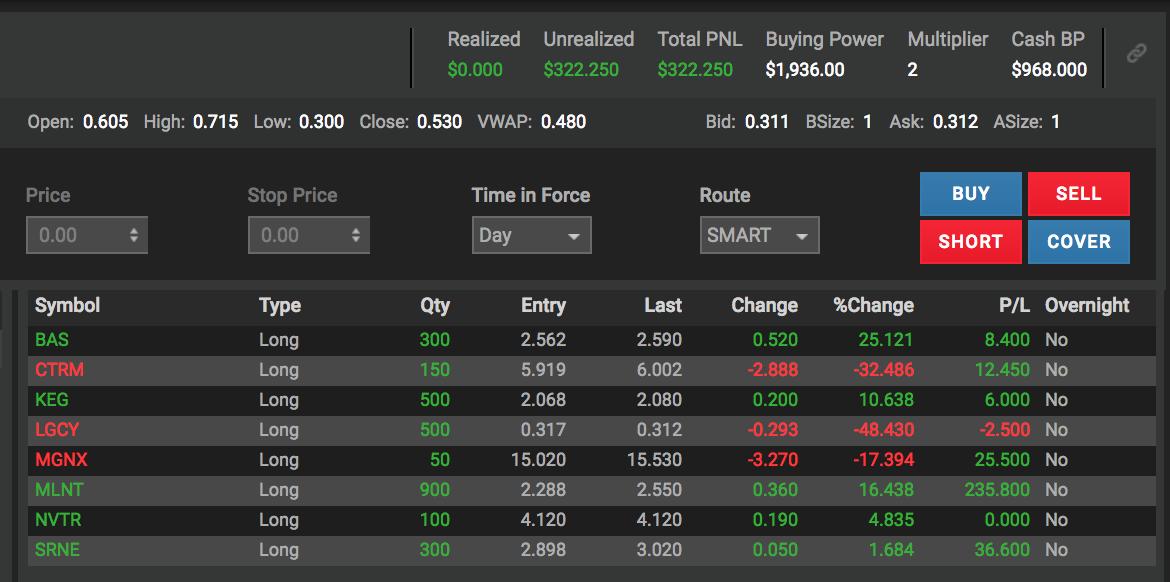
Task: Select the NVTR symbol
Action: pyautogui.click(x=58, y=520)
